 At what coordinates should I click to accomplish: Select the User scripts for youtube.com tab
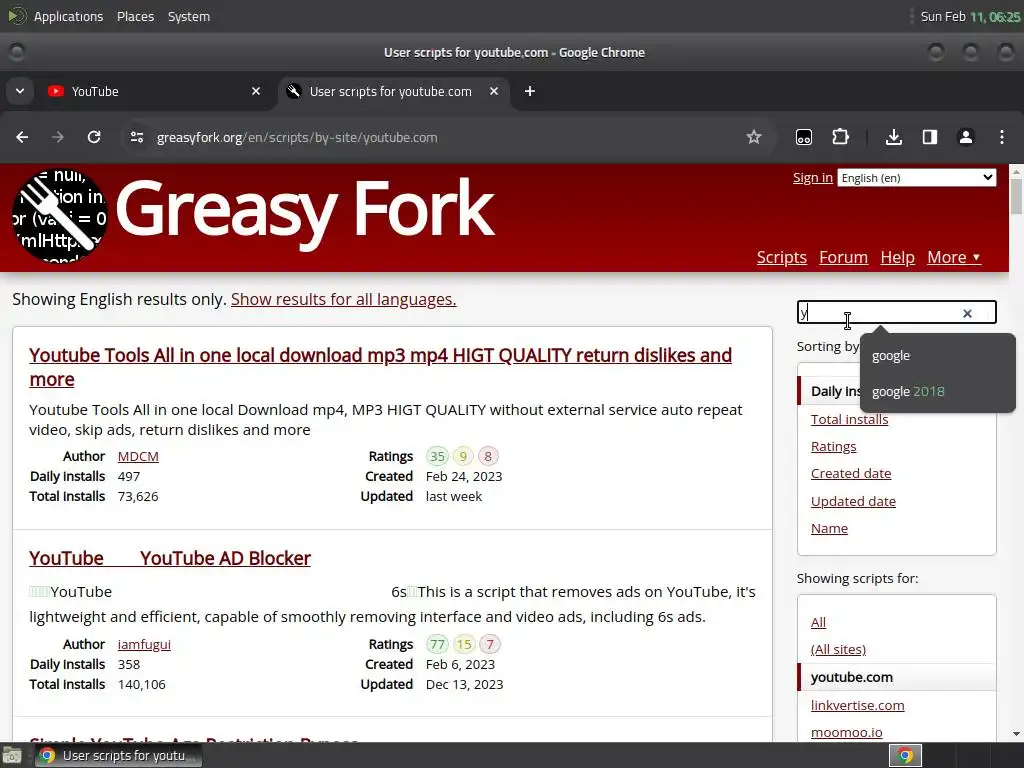[395, 91]
